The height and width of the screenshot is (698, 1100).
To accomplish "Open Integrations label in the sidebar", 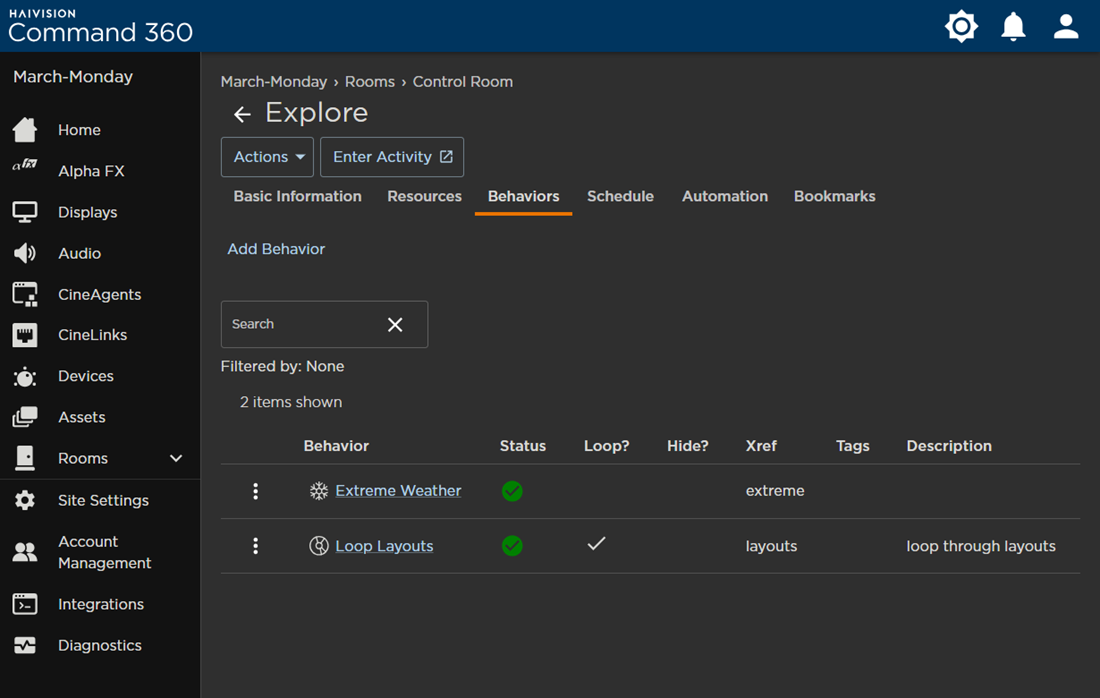I will (x=101, y=604).
